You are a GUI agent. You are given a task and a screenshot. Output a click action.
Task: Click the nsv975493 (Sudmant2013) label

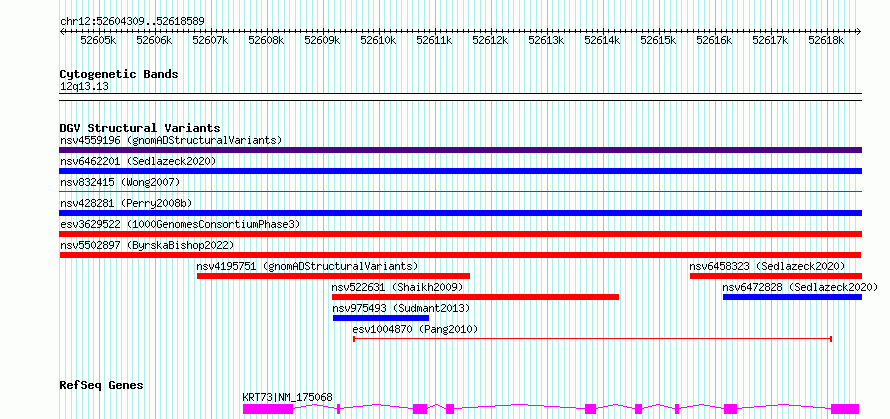pyautogui.click(x=401, y=308)
